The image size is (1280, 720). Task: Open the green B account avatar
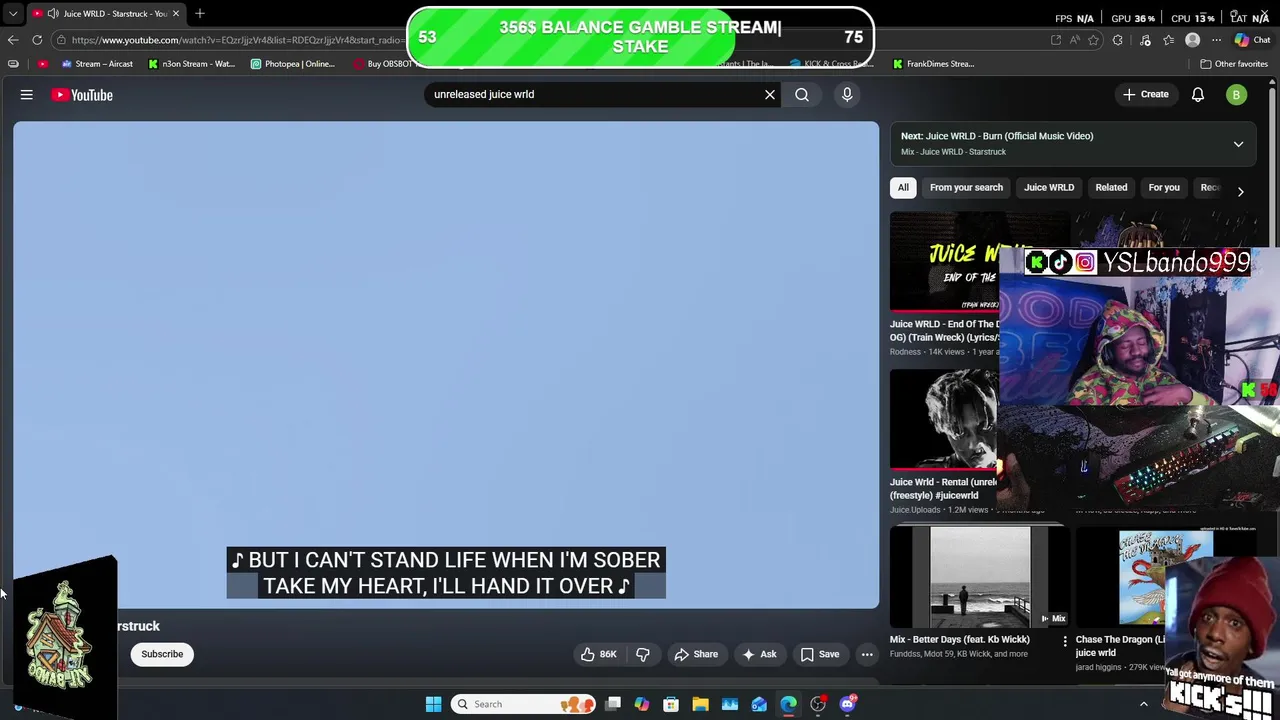[1236, 95]
